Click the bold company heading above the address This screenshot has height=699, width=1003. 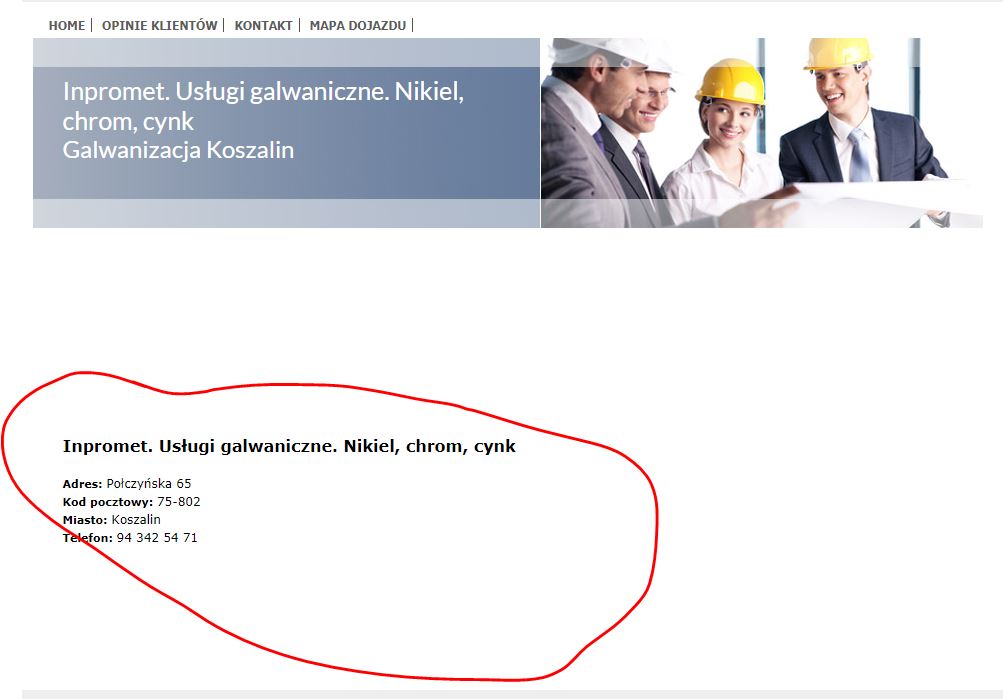[x=289, y=446]
